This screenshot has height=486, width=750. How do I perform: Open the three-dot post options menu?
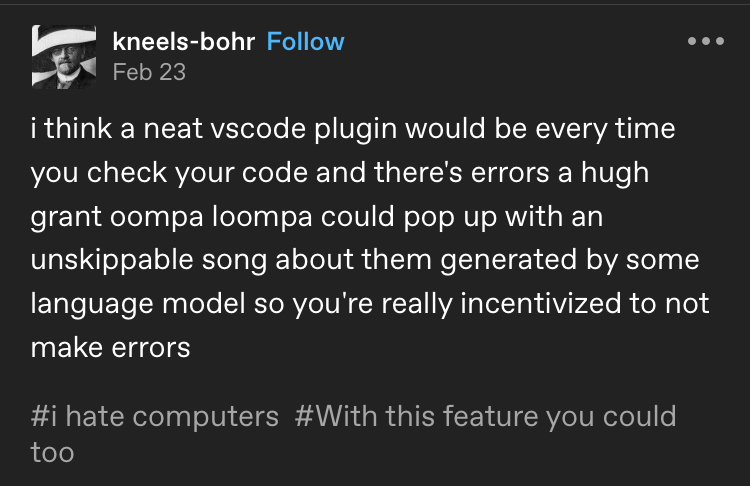pos(706,41)
